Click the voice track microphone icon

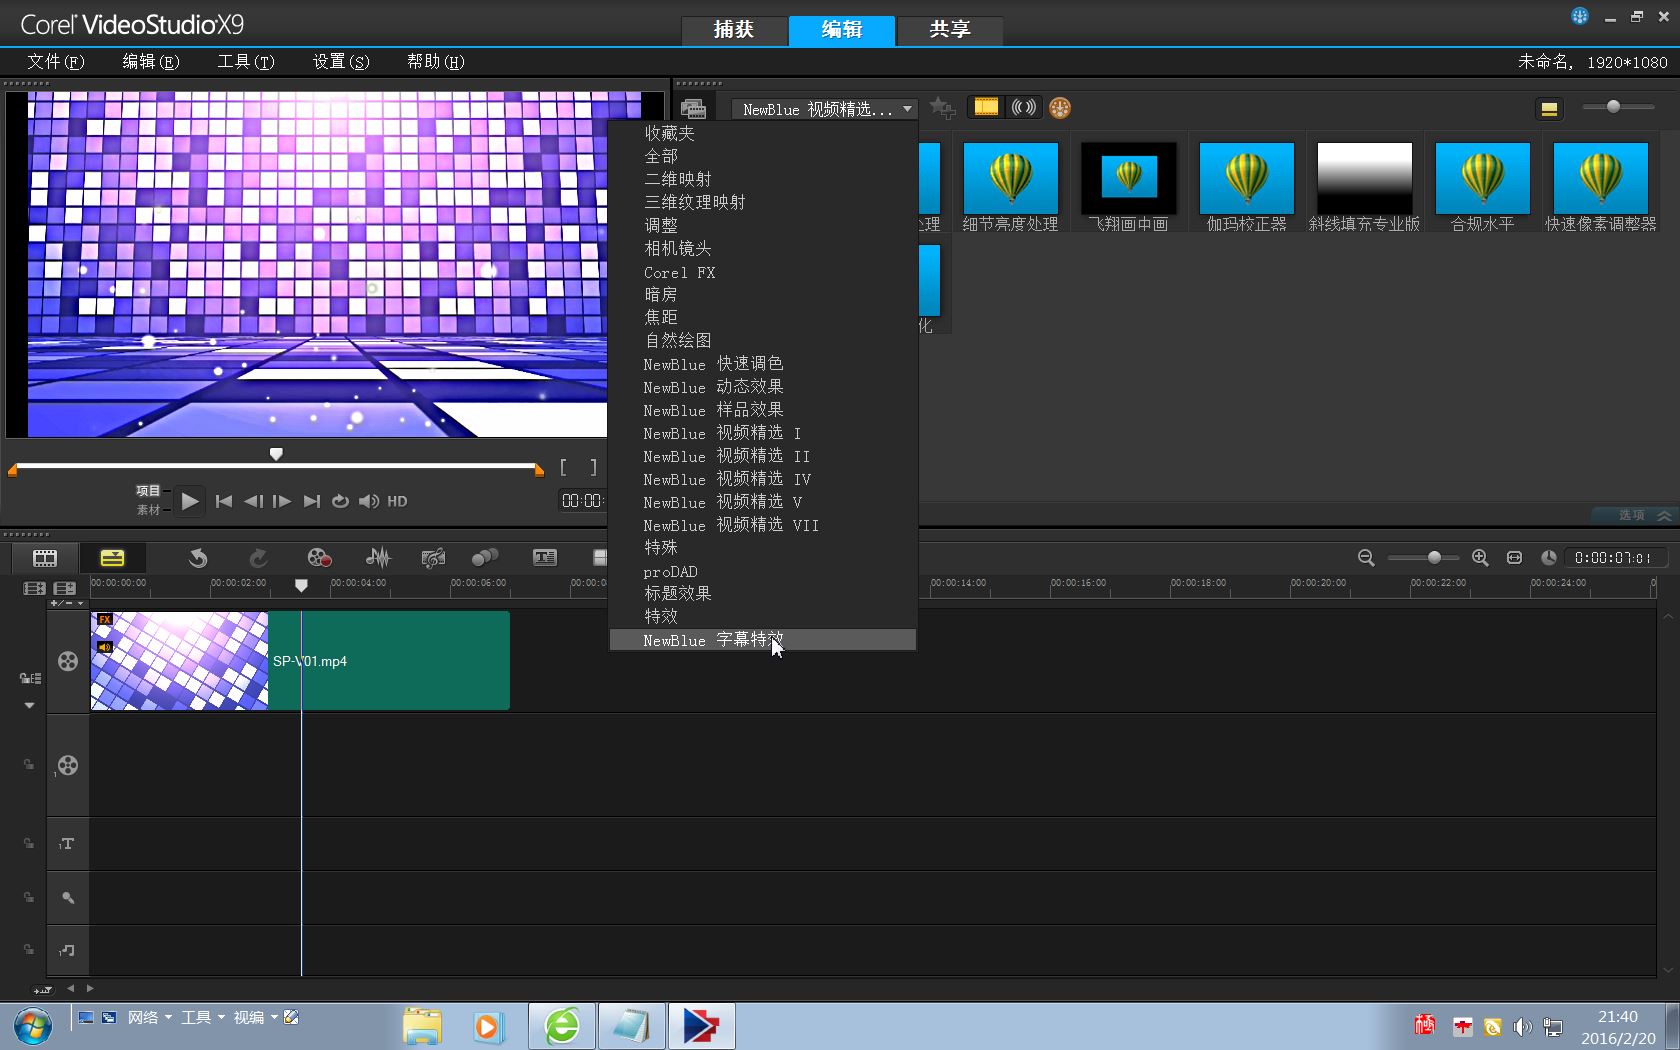68,898
